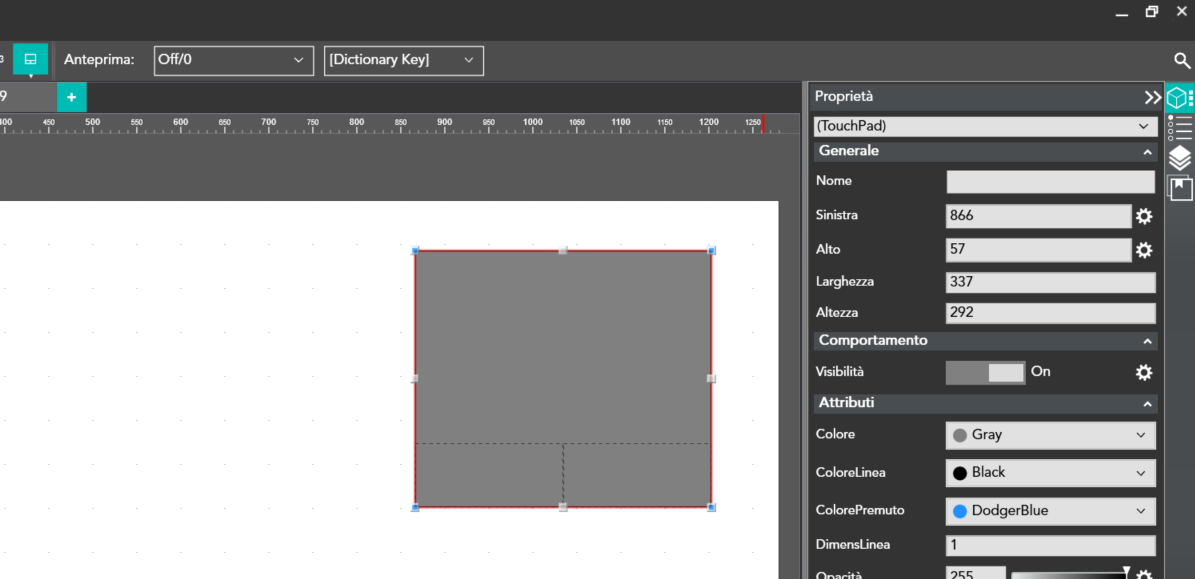Open the gear settings beside Visibilità
The height and width of the screenshot is (579, 1195).
tap(1144, 372)
